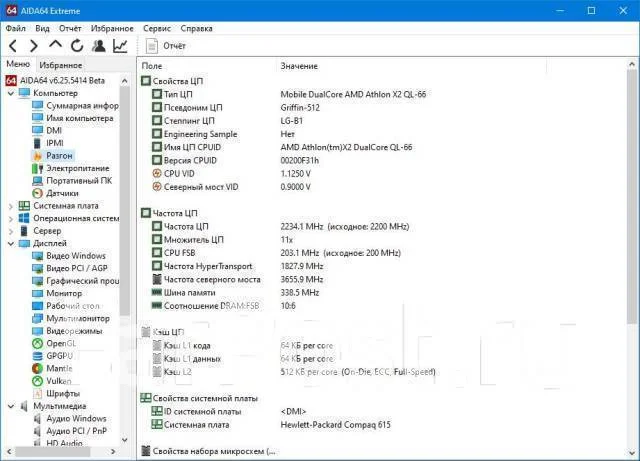Select the GPGPU tree item
The height and width of the screenshot is (461, 640).
tap(52, 356)
